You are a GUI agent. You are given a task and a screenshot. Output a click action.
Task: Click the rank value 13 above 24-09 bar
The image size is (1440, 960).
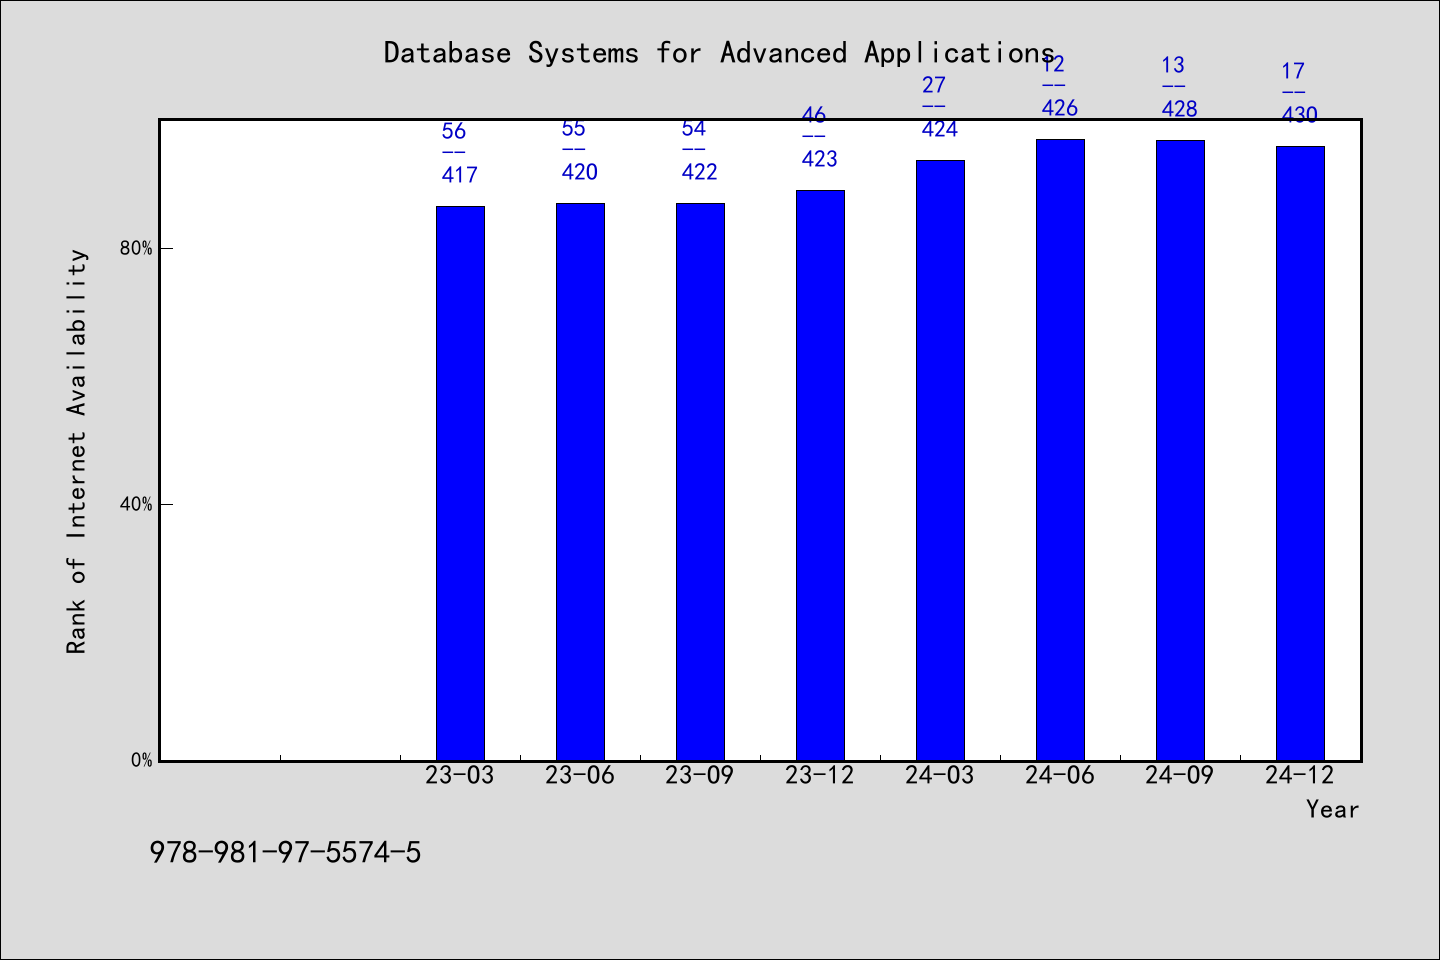click(1174, 65)
